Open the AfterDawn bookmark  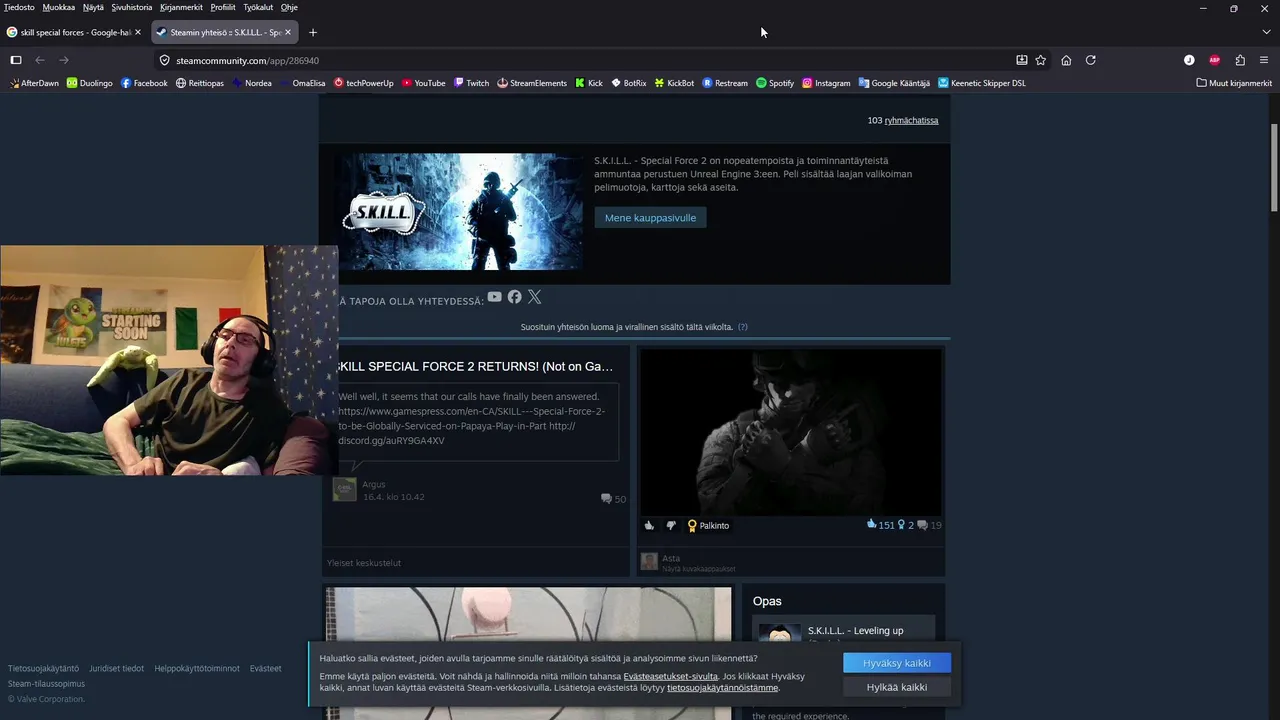(x=34, y=83)
